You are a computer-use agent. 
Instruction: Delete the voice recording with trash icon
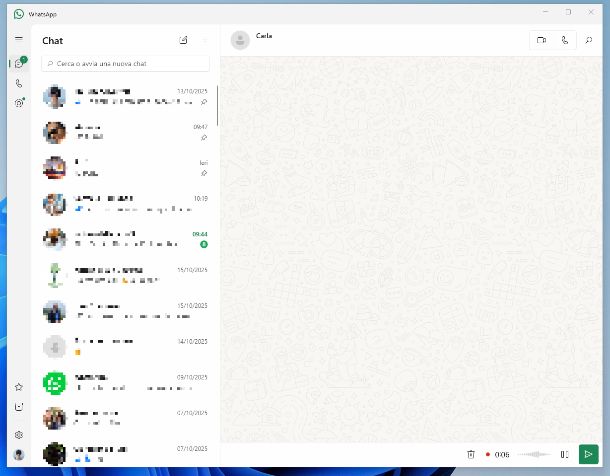(471, 454)
